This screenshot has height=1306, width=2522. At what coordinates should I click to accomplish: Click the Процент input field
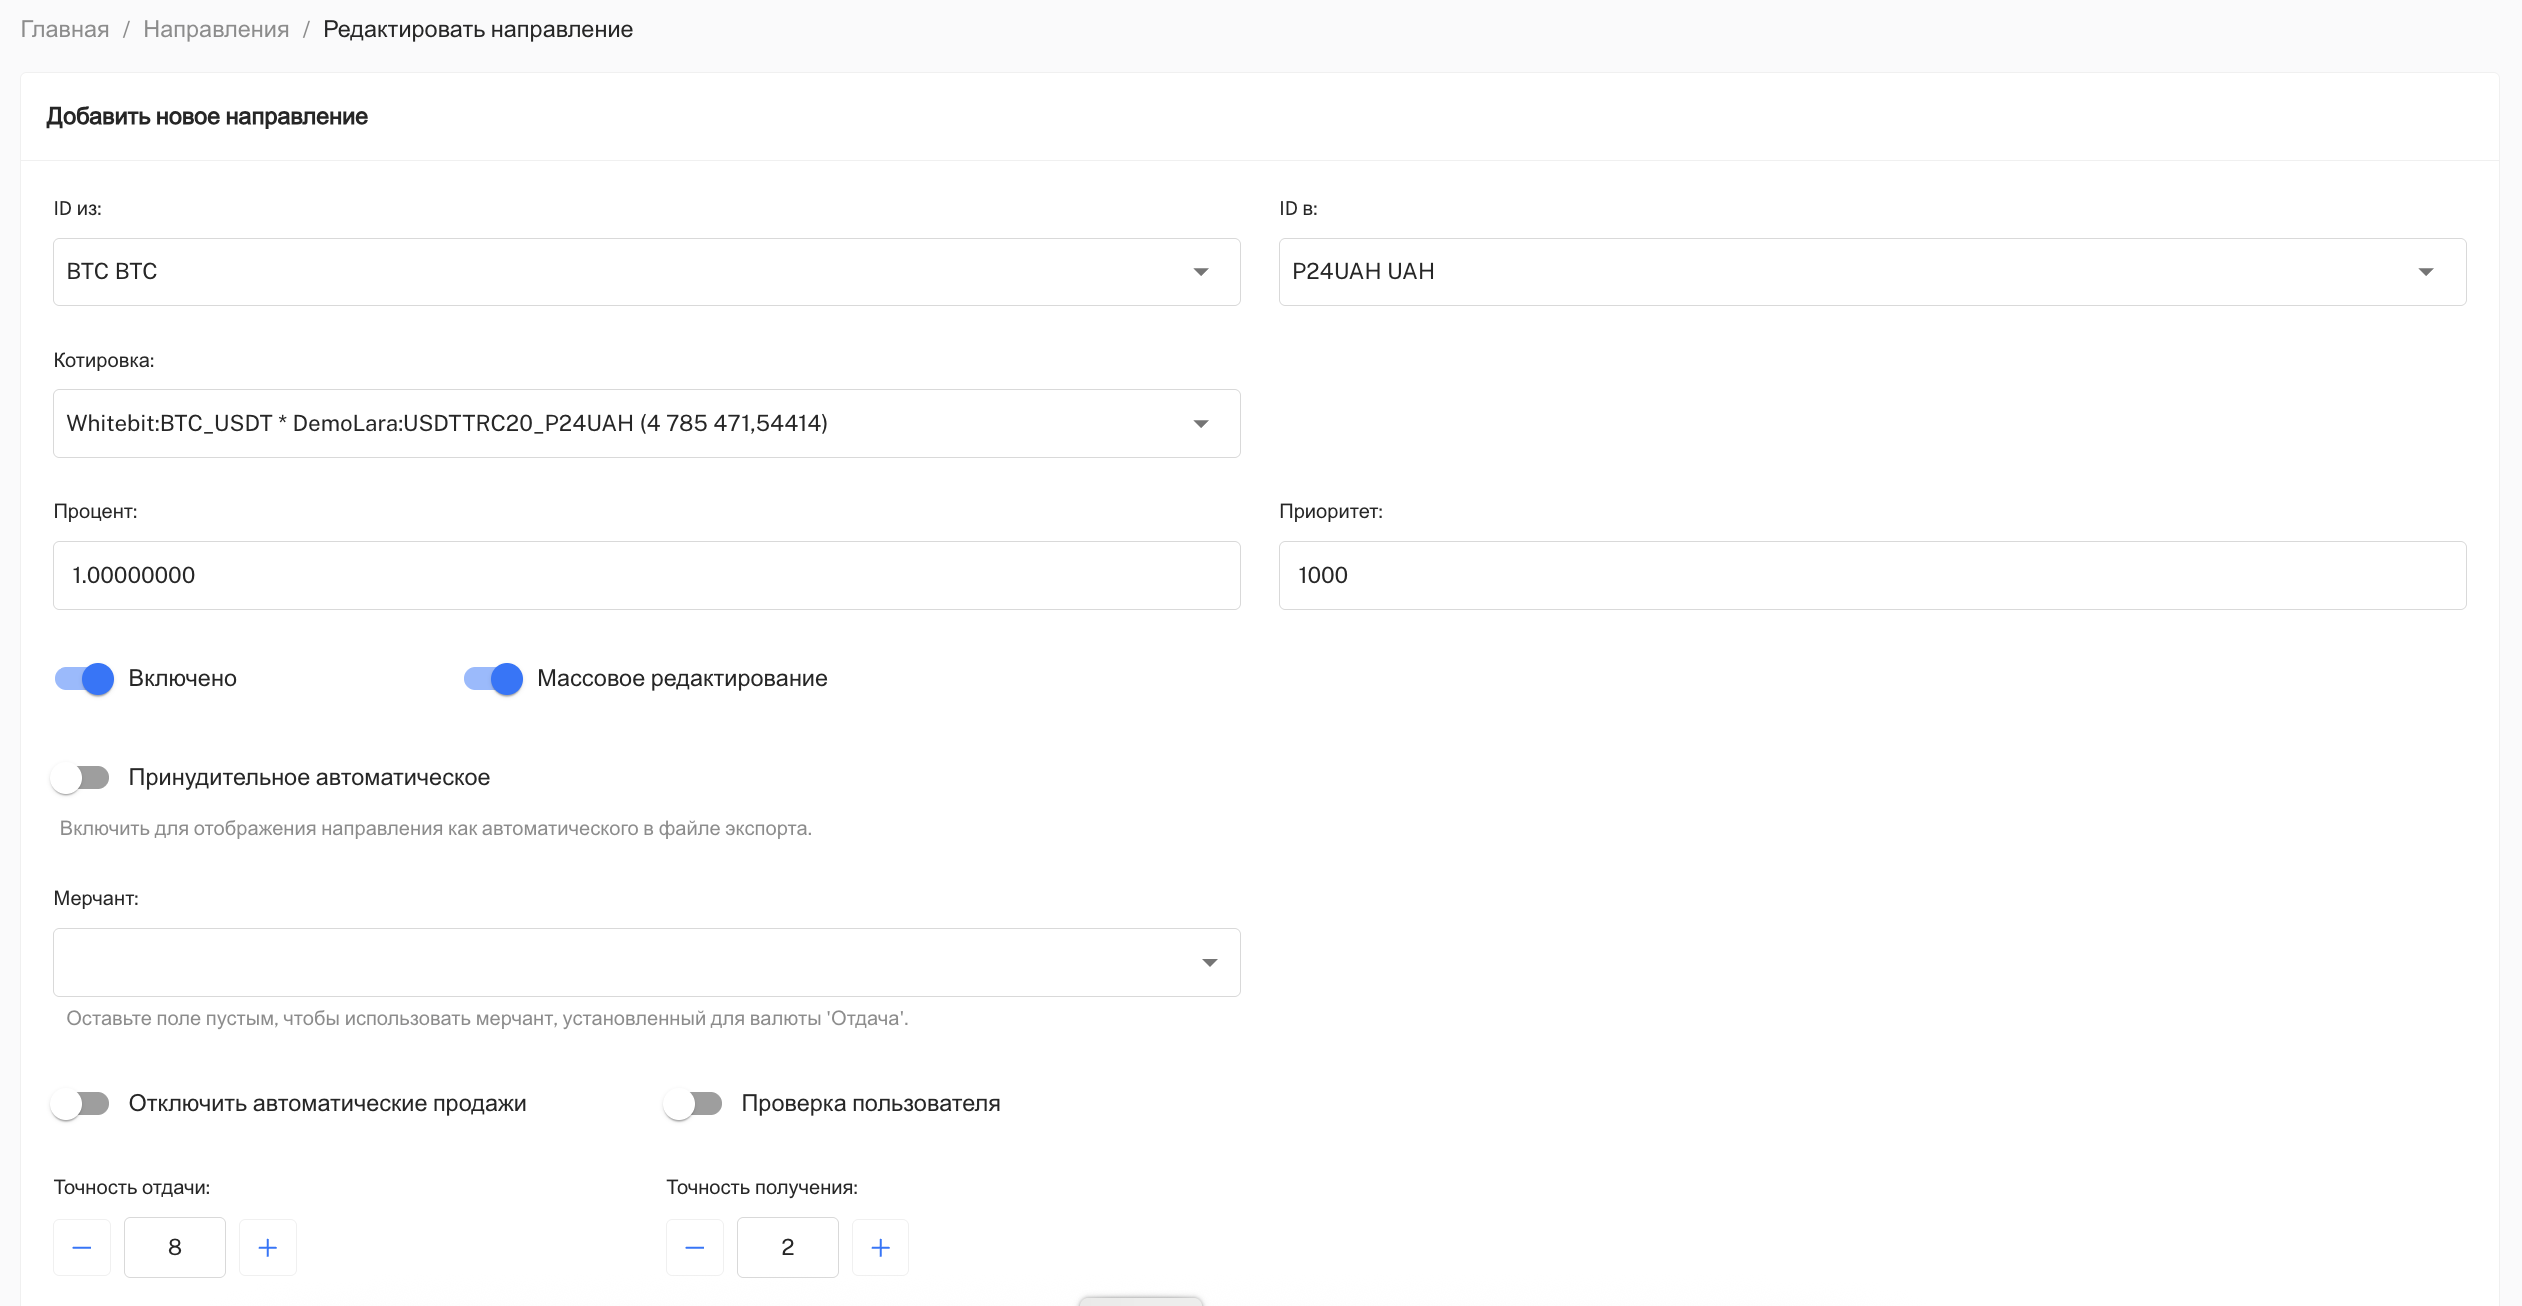tap(646, 576)
